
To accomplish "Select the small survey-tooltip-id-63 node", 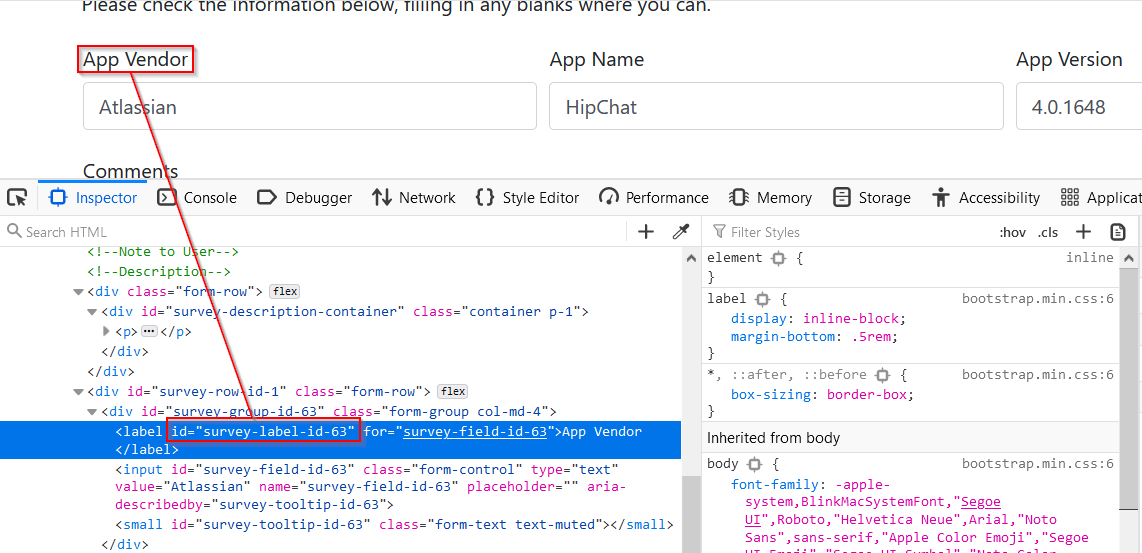I will point(394,524).
